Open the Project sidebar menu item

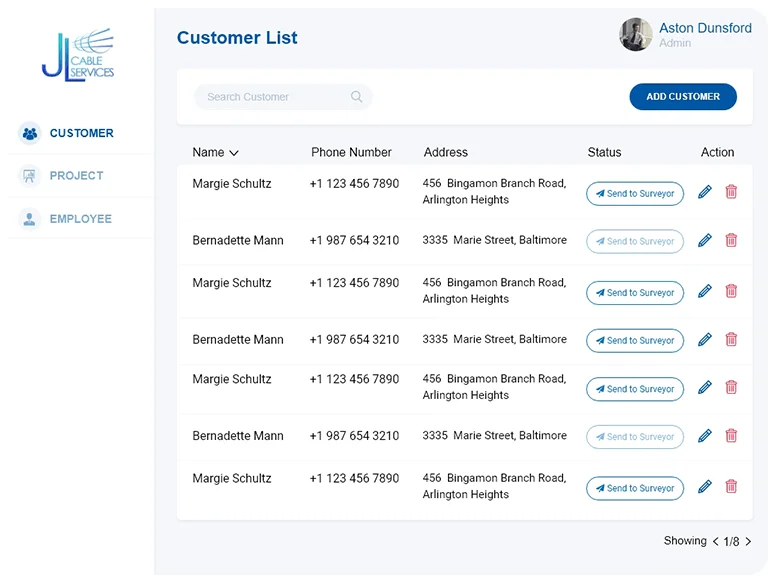click(x=76, y=176)
